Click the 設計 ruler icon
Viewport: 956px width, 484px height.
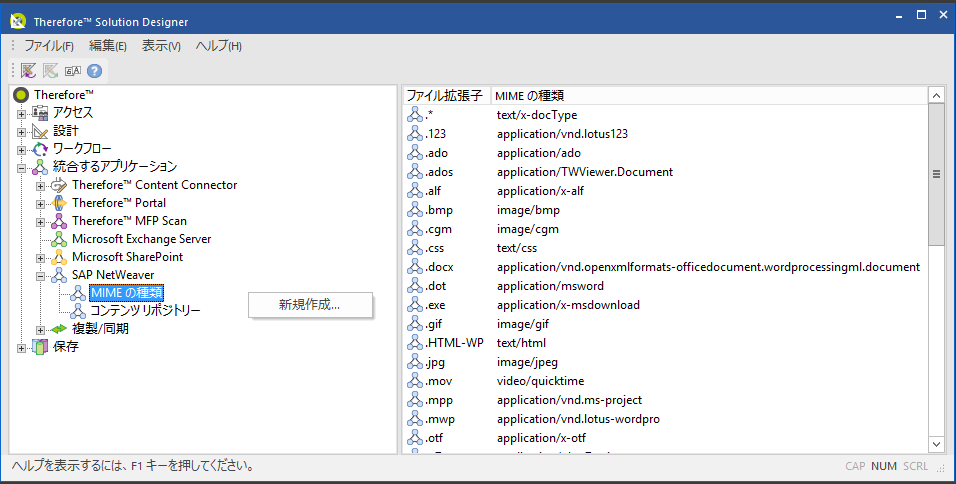click(40, 131)
